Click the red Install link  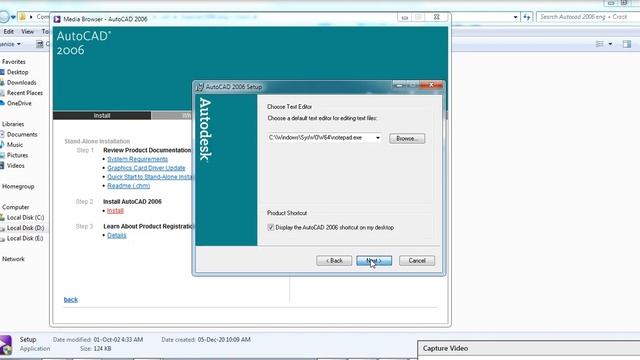tap(115, 211)
